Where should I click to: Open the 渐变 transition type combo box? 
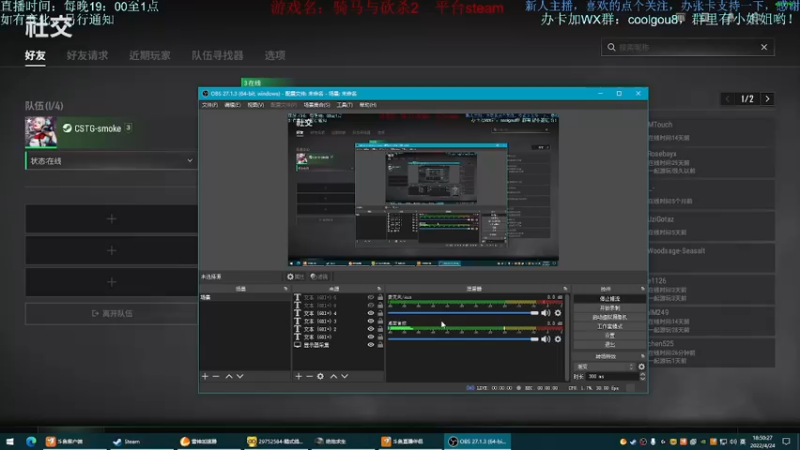(605, 367)
